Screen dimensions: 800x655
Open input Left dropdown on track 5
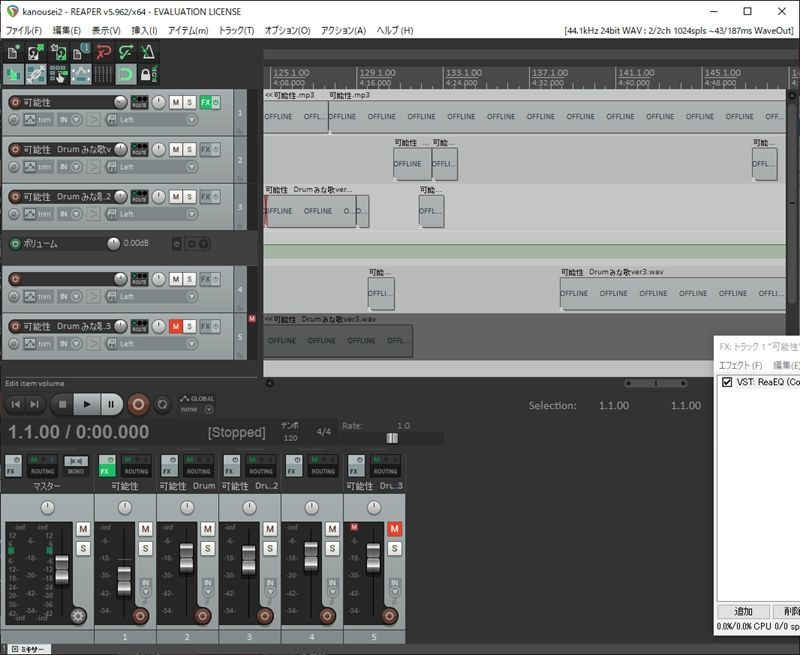coord(192,343)
